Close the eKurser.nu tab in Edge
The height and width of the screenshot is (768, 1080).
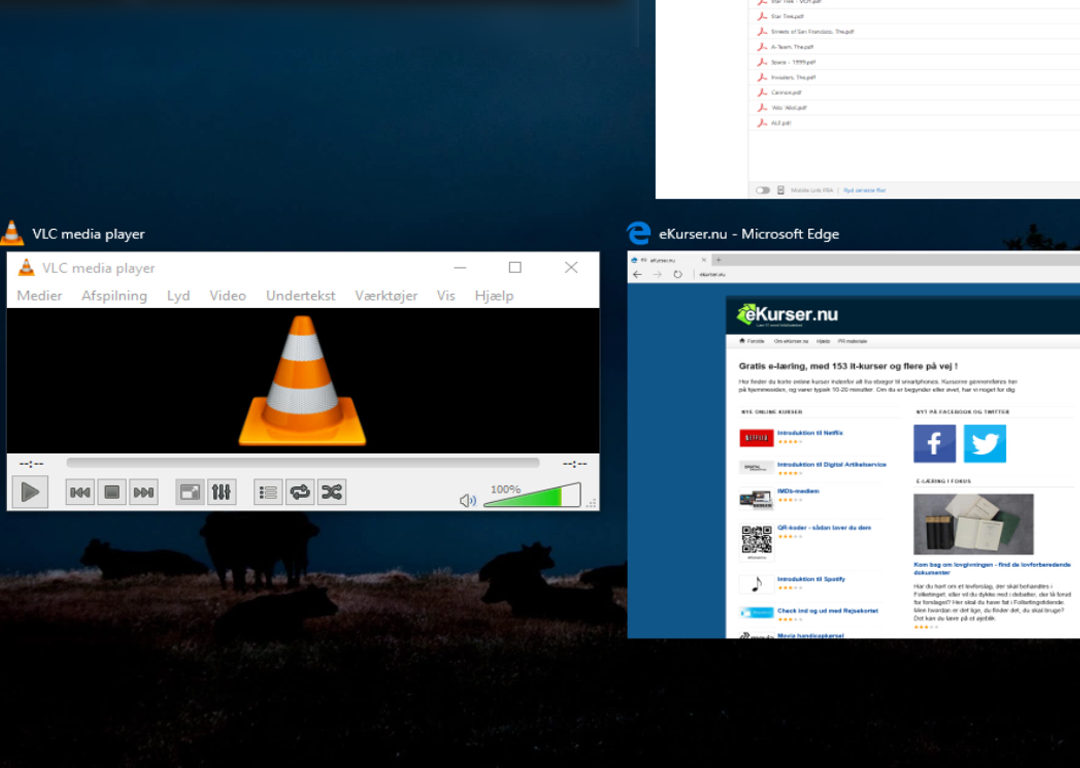pyautogui.click(x=704, y=260)
